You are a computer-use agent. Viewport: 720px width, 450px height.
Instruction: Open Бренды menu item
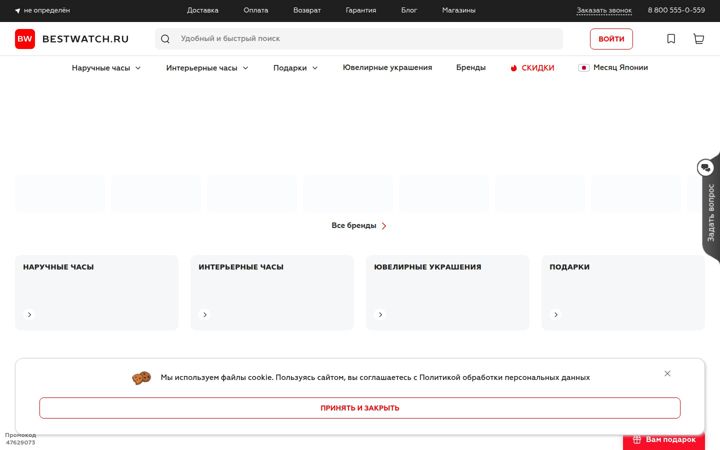pos(471,68)
